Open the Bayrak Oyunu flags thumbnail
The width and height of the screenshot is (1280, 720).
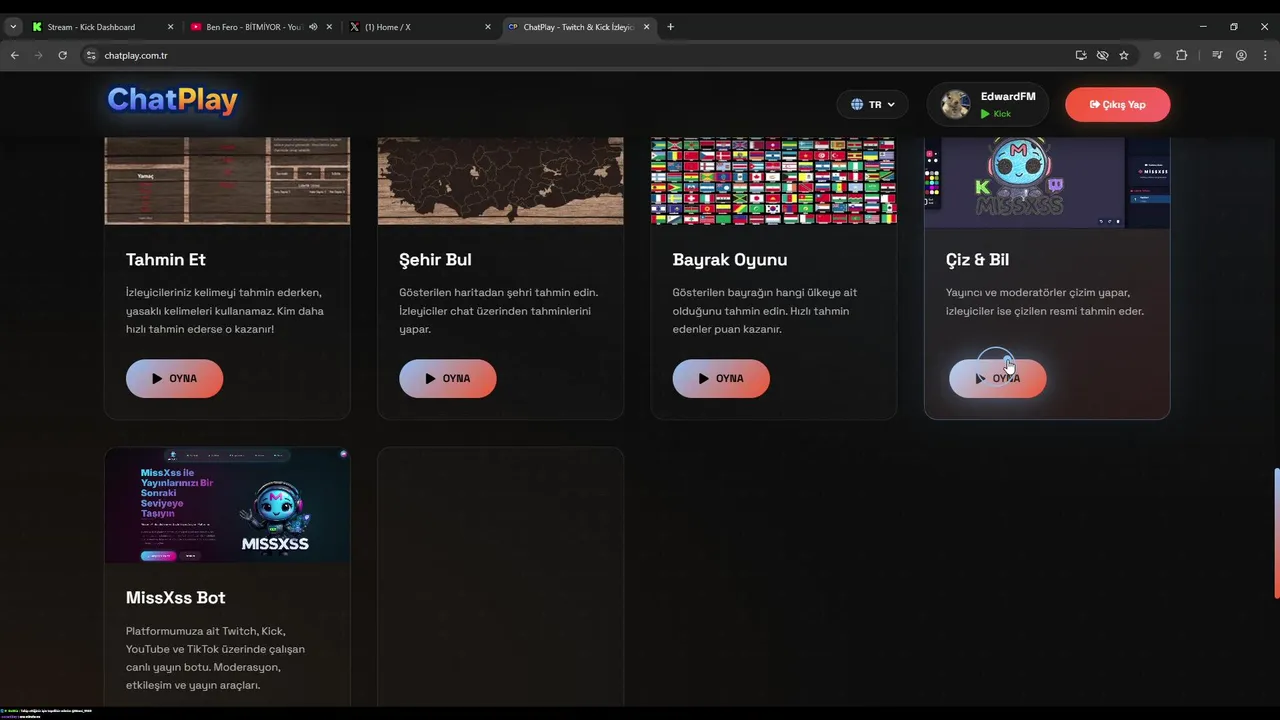(774, 181)
